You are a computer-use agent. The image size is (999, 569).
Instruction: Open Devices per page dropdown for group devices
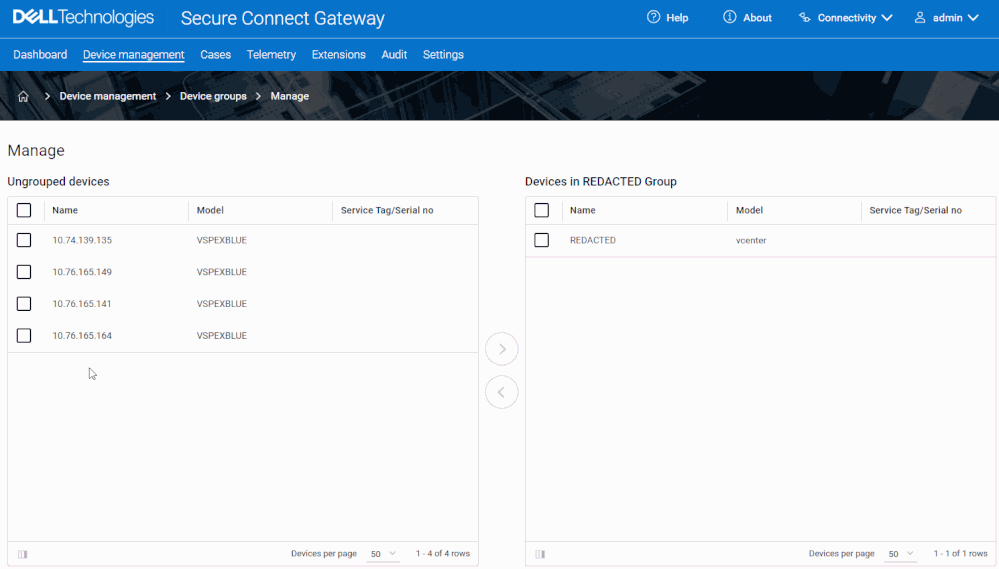pos(901,554)
